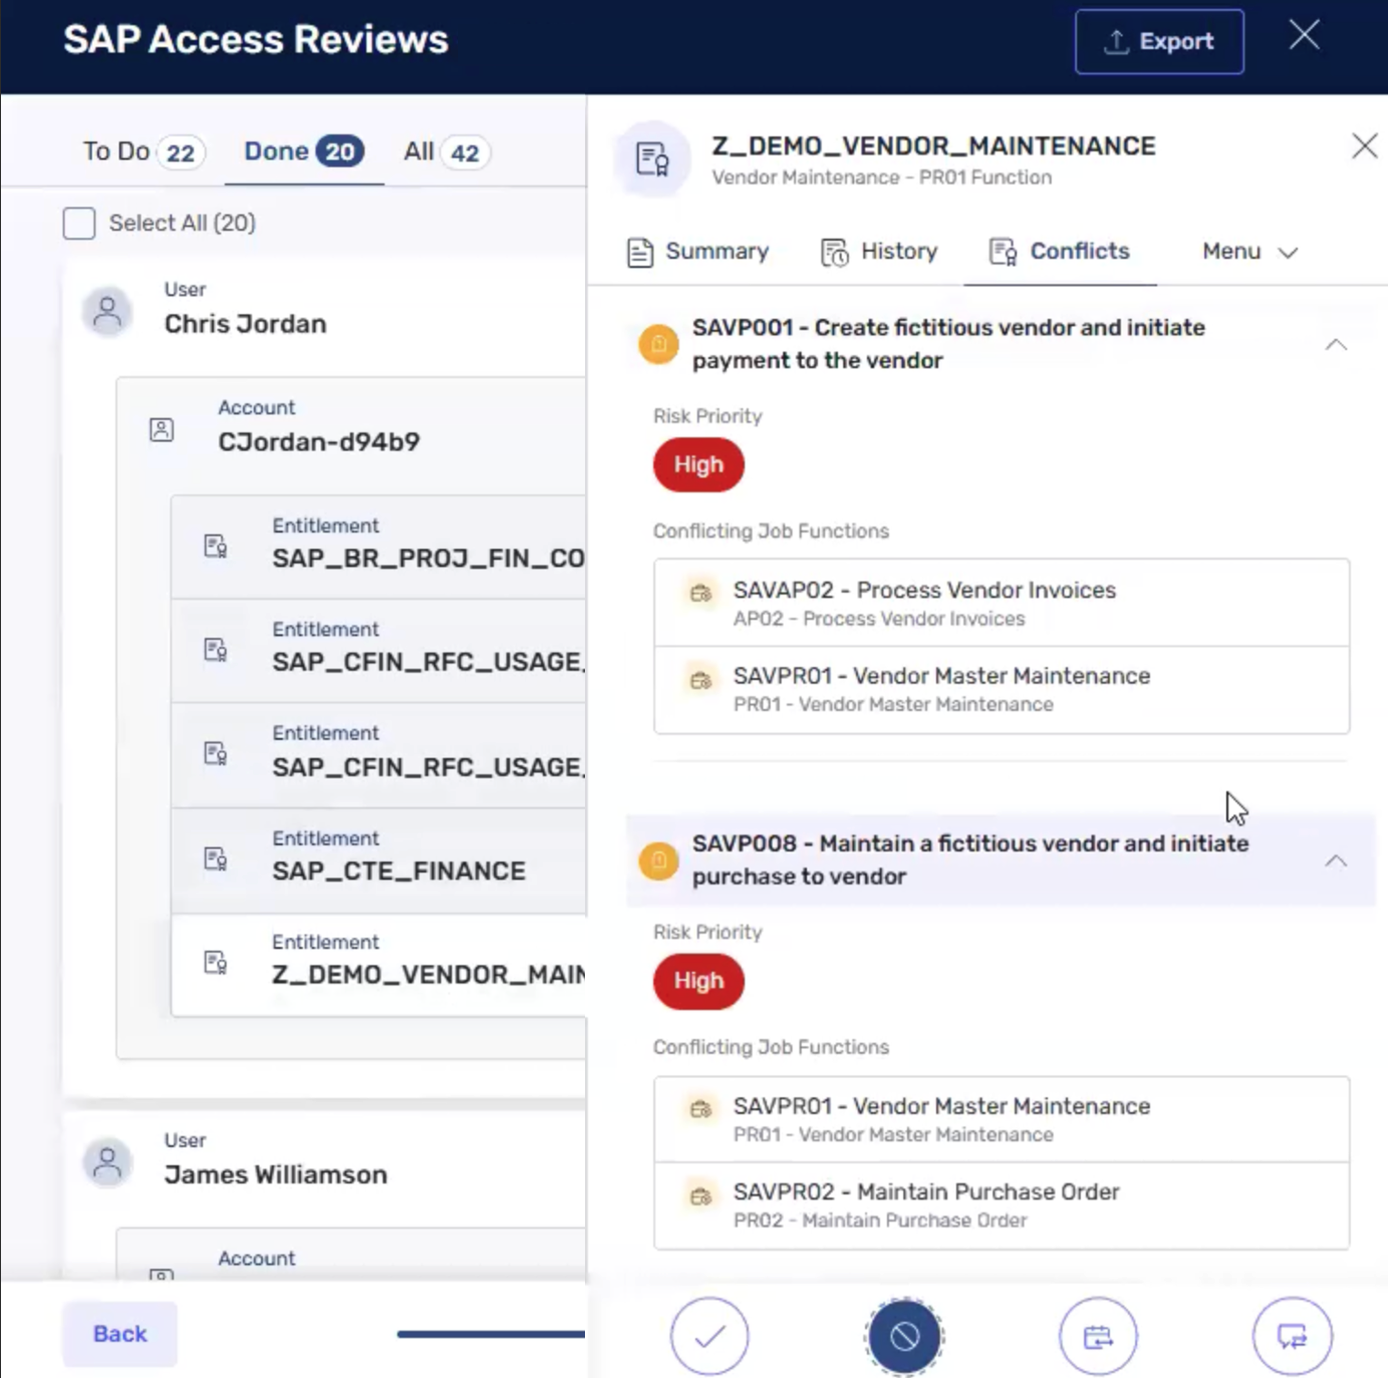The height and width of the screenshot is (1378, 1388).
Task: Select the SAP_BR_PROJ_FIN_CO entitlement
Action: click(x=379, y=547)
